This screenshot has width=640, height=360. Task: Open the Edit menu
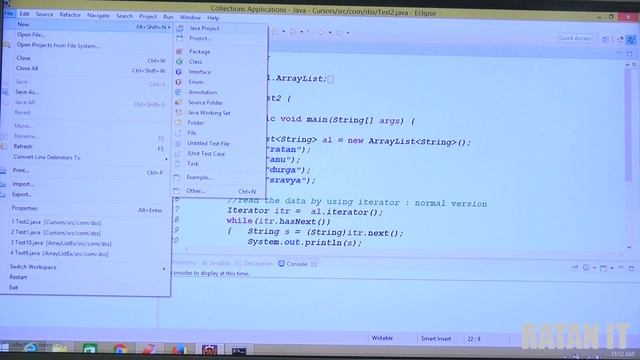(x=24, y=14)
